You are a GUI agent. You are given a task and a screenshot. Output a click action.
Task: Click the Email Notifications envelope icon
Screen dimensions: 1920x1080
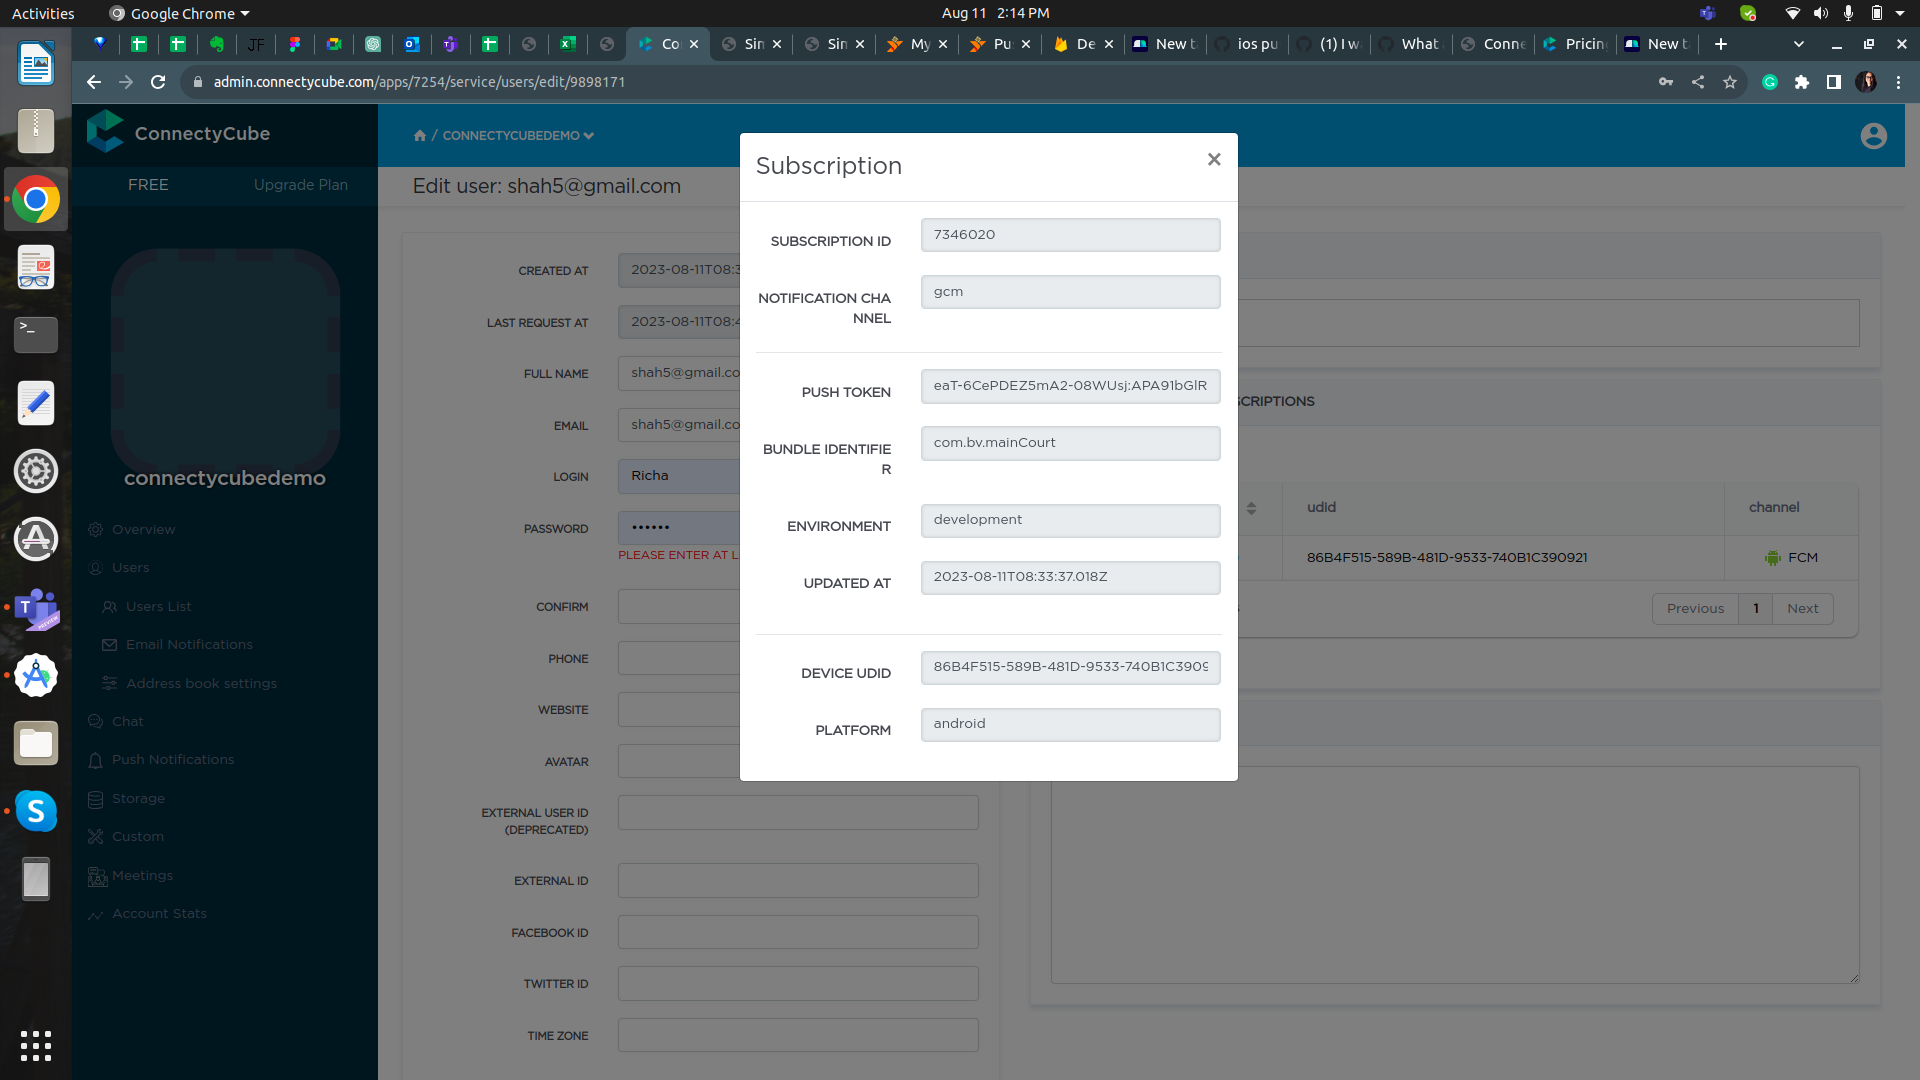coord(111,645)
